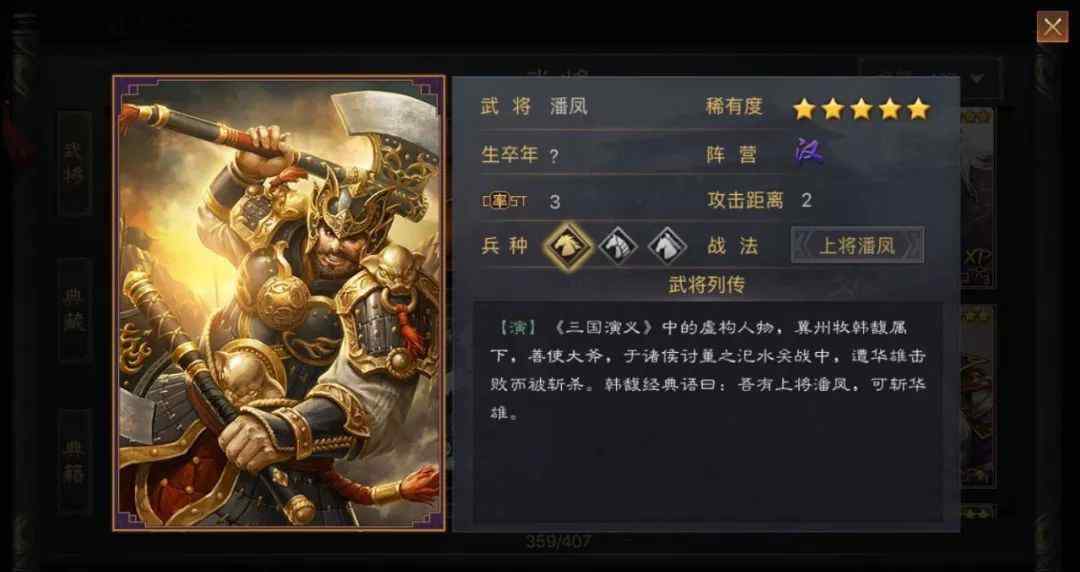This screenshot has width=1080, height=572.
Task: Open the 典籍 side tab
Action: [74, 462]
